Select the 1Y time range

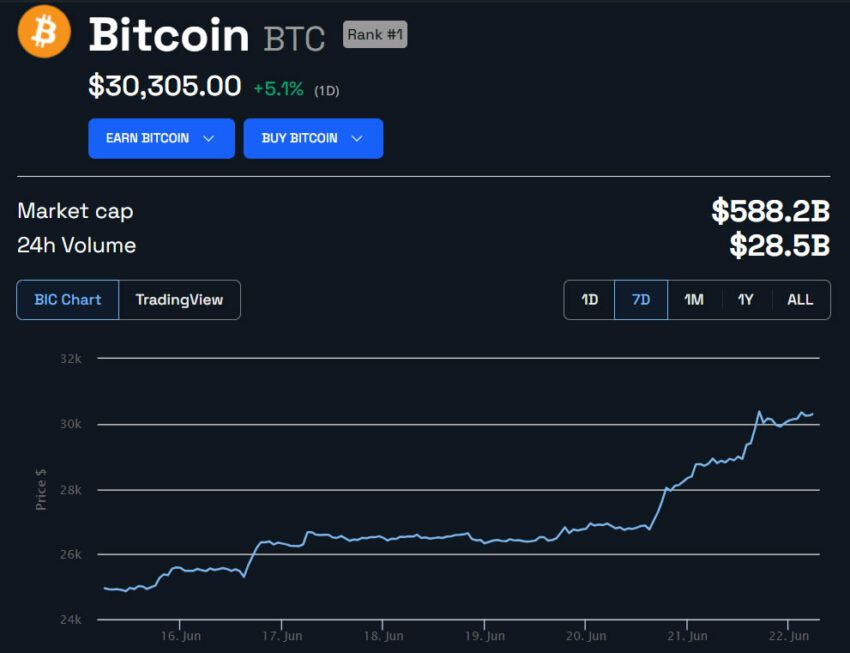tap(746, 300)
